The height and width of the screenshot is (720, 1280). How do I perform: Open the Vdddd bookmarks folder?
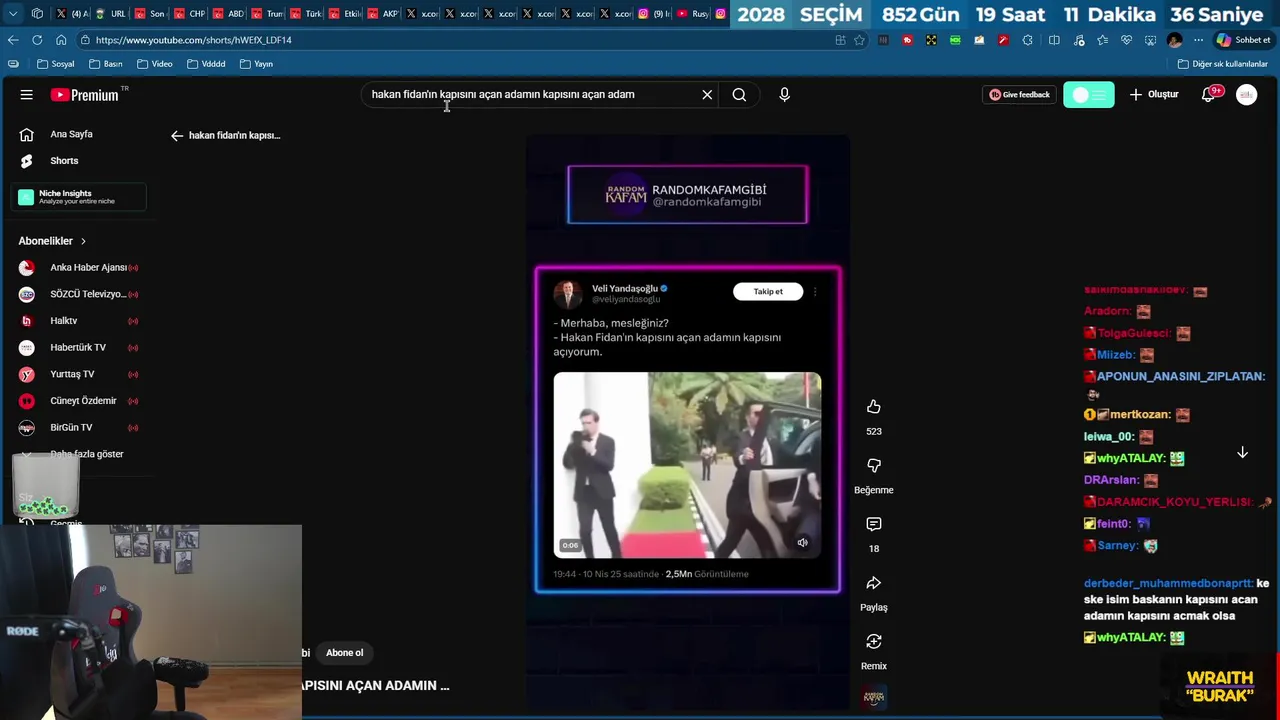[x=206, y=64]
